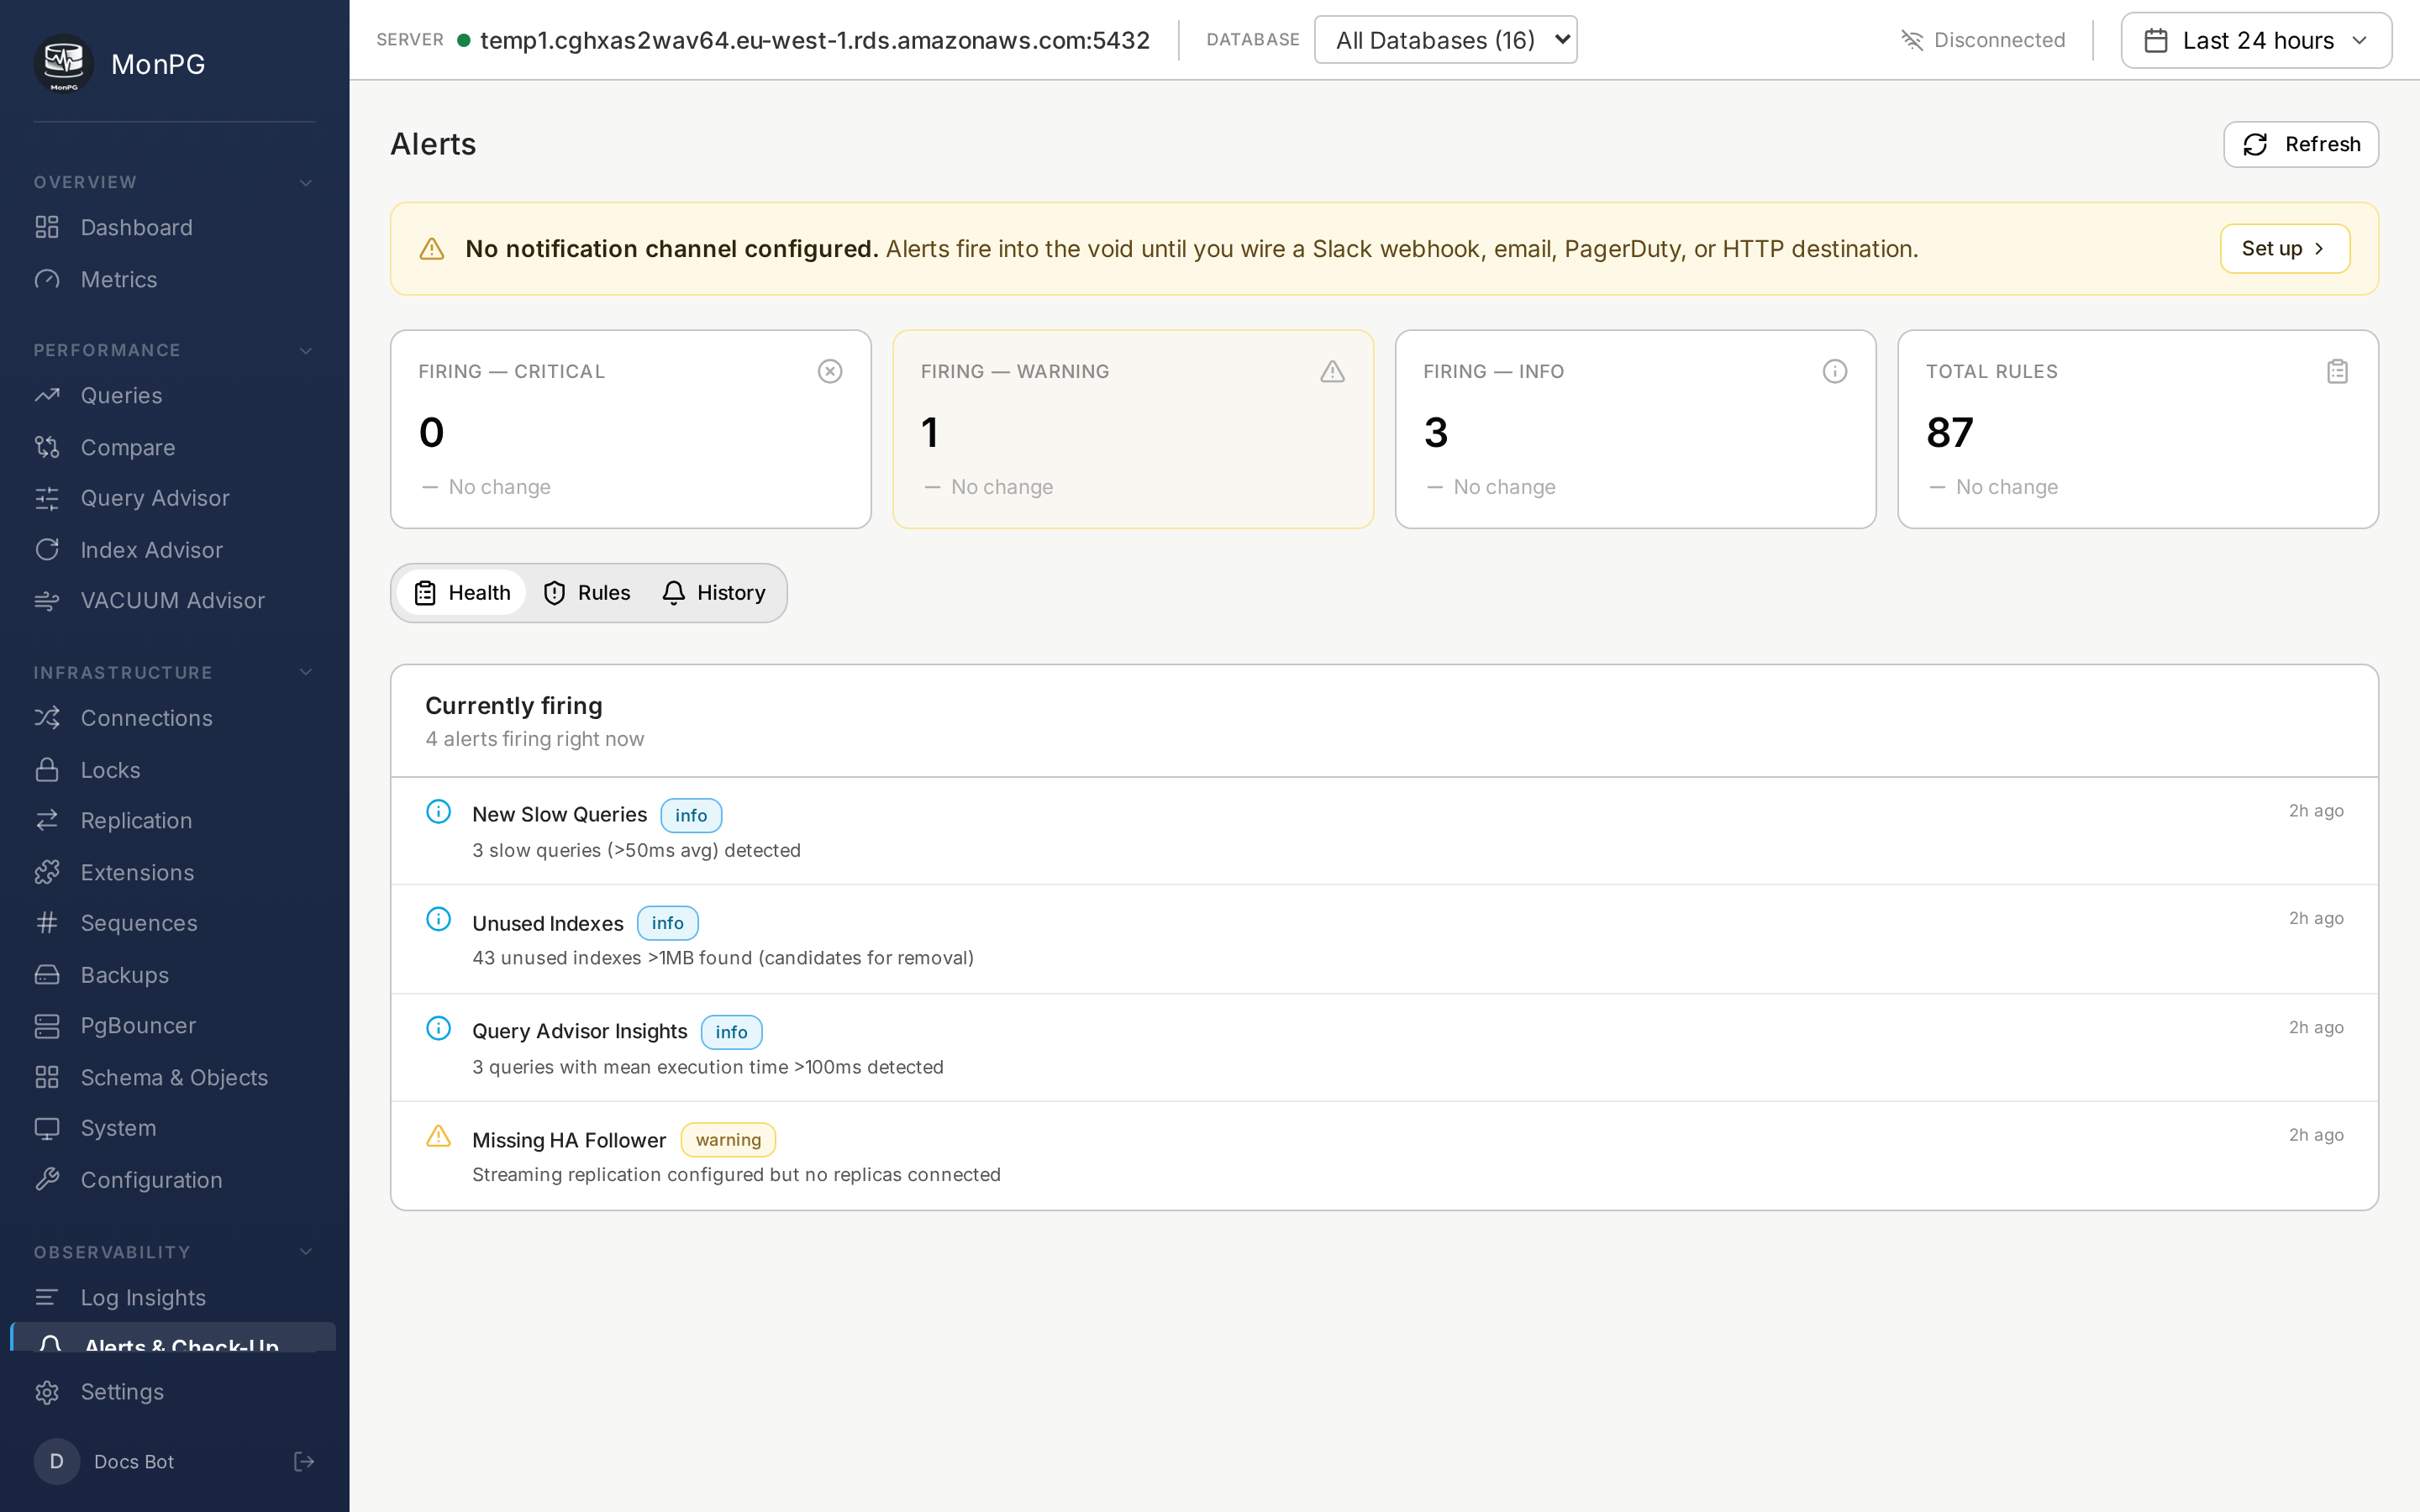
Task: Click the info icon beside New Slow Queries
Action: pyautogui.click(x=438, y=811)
